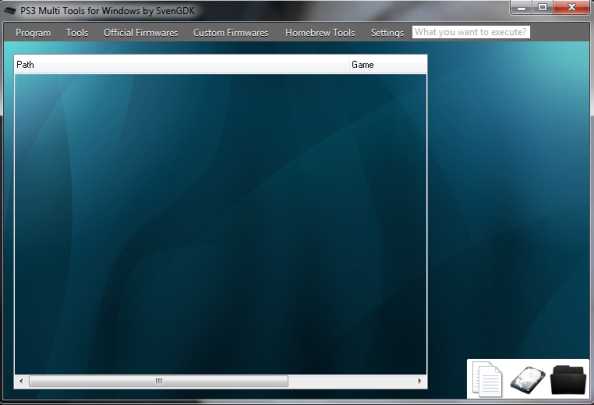Sort the list by Path column header
594x405 pixels.
coord(182,65)
